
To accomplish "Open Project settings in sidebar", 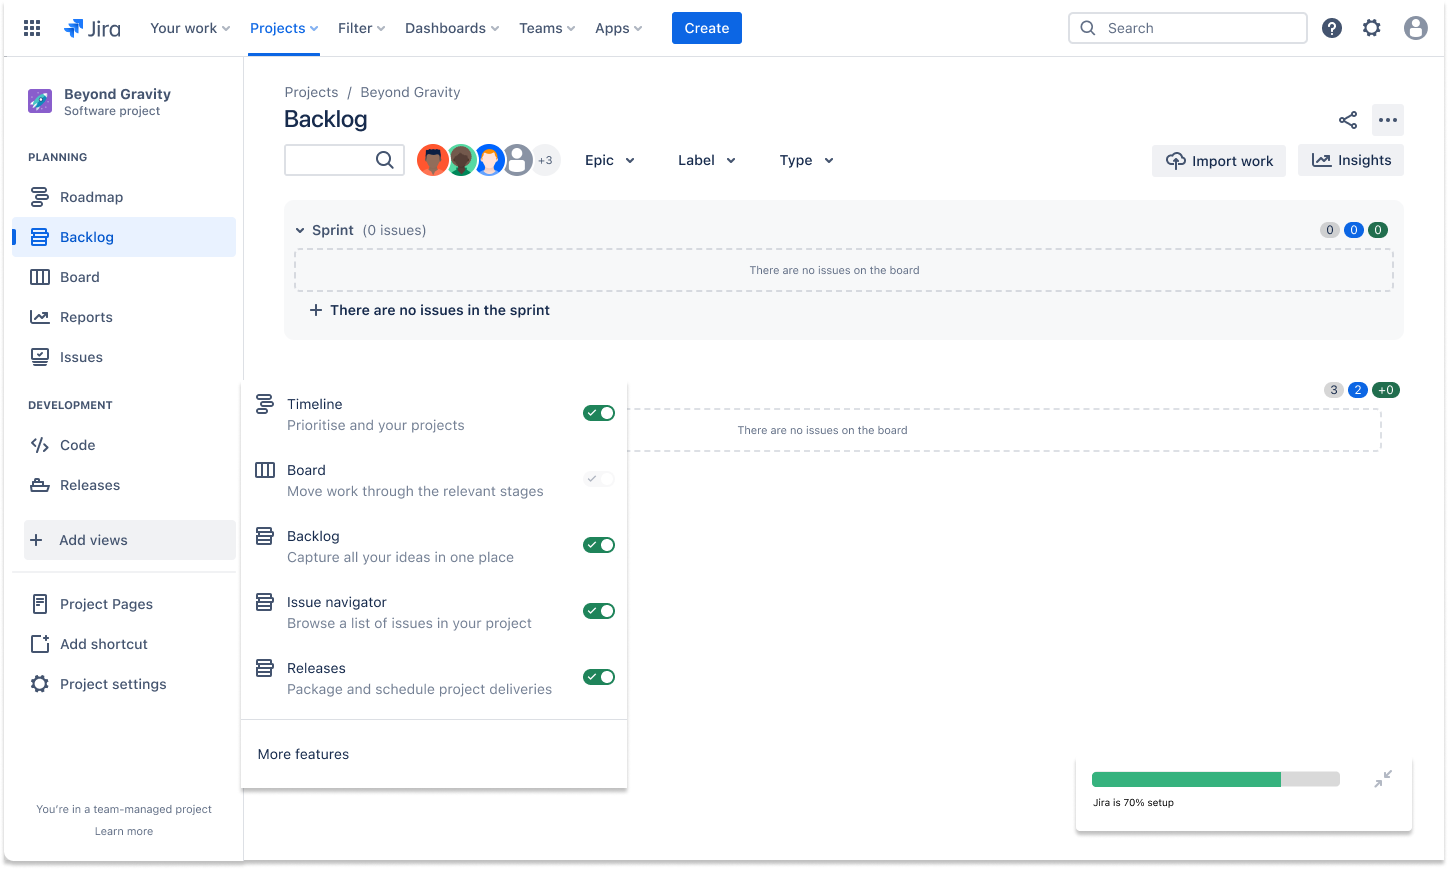I will pyautogui.click(x=124, y=684).
